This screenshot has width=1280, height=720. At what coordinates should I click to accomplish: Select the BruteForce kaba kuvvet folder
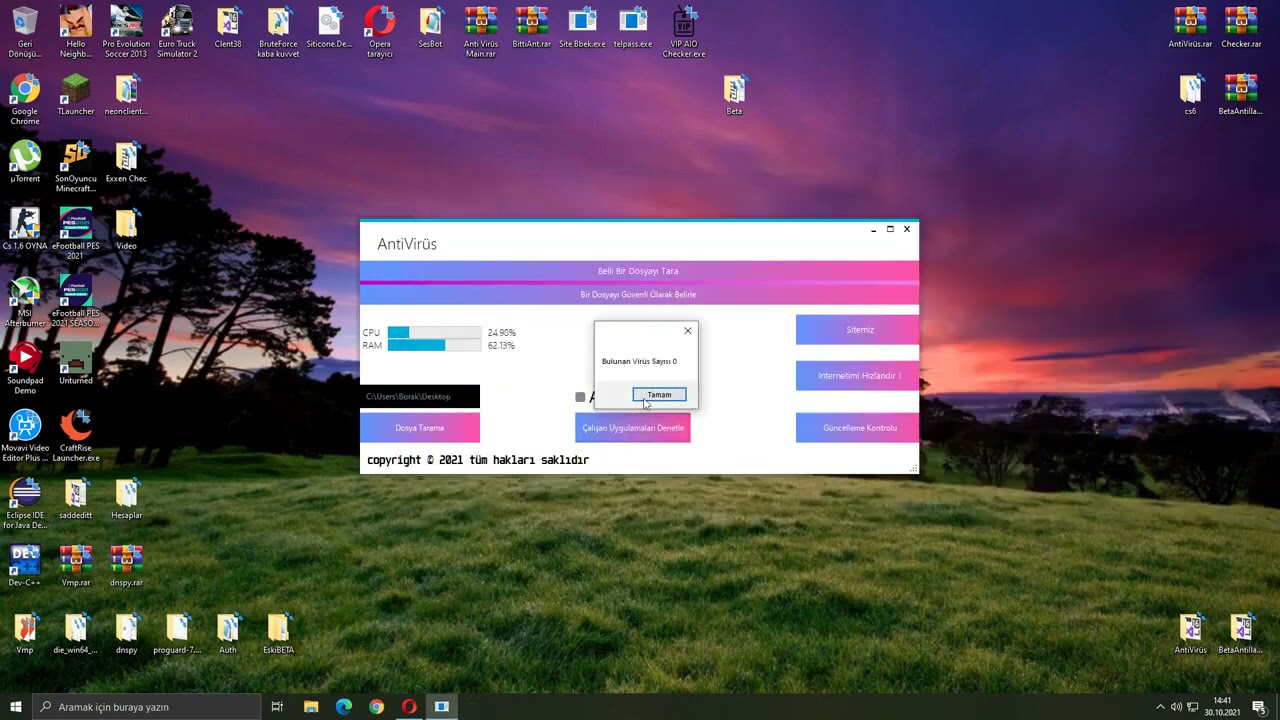(x=278, y=32)
